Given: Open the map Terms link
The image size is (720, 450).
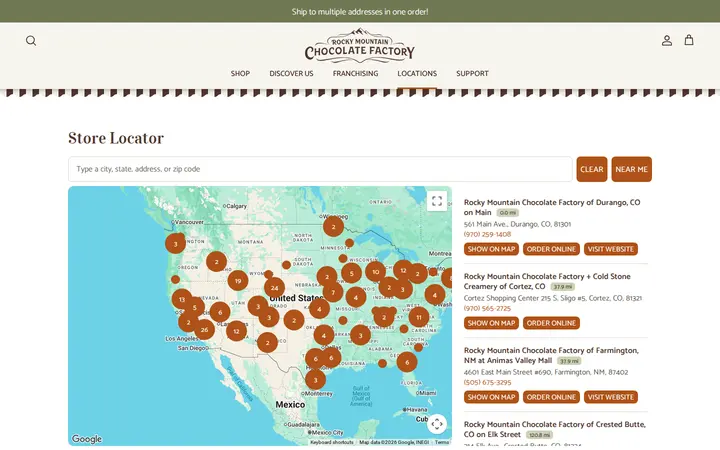Looking at the screenshot, I should click(442, 442).
